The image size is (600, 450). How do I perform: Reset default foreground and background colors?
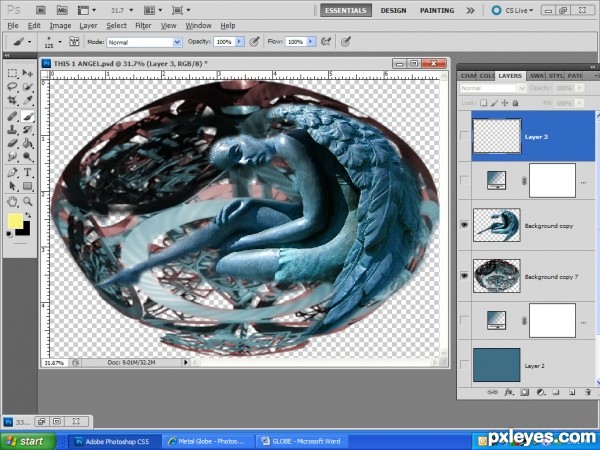[x=10, y=234]
